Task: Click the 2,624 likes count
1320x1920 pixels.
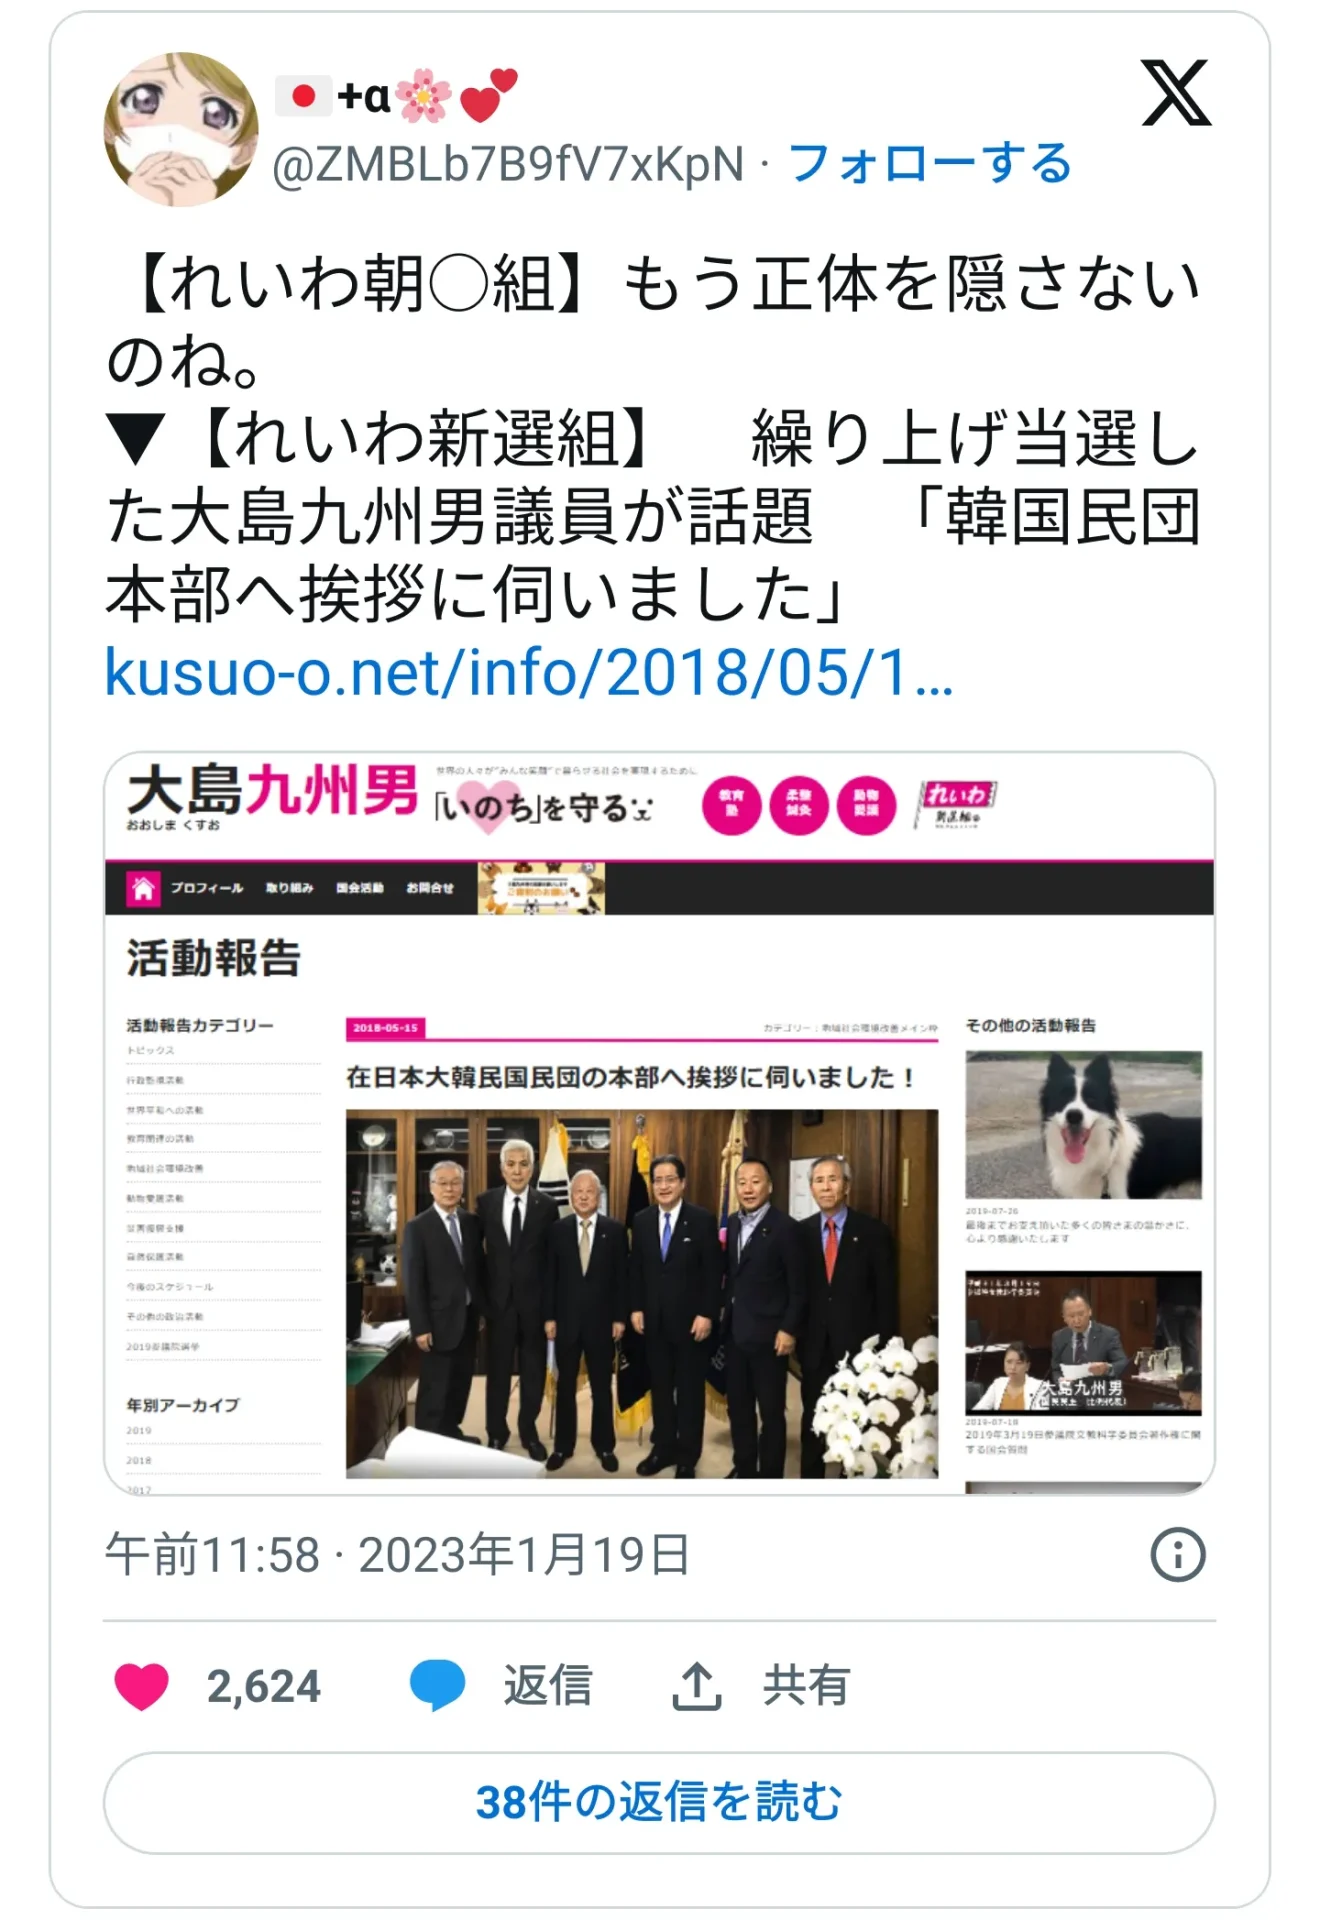Action: point(264,1686)
